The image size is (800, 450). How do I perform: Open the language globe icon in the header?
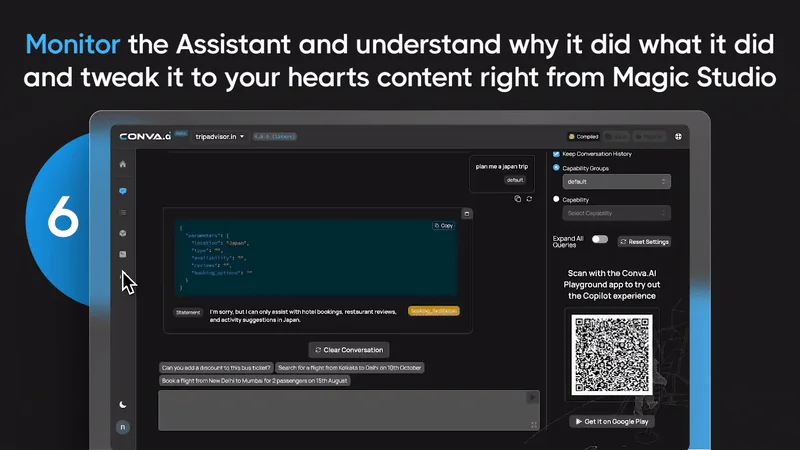coord(678,136)
